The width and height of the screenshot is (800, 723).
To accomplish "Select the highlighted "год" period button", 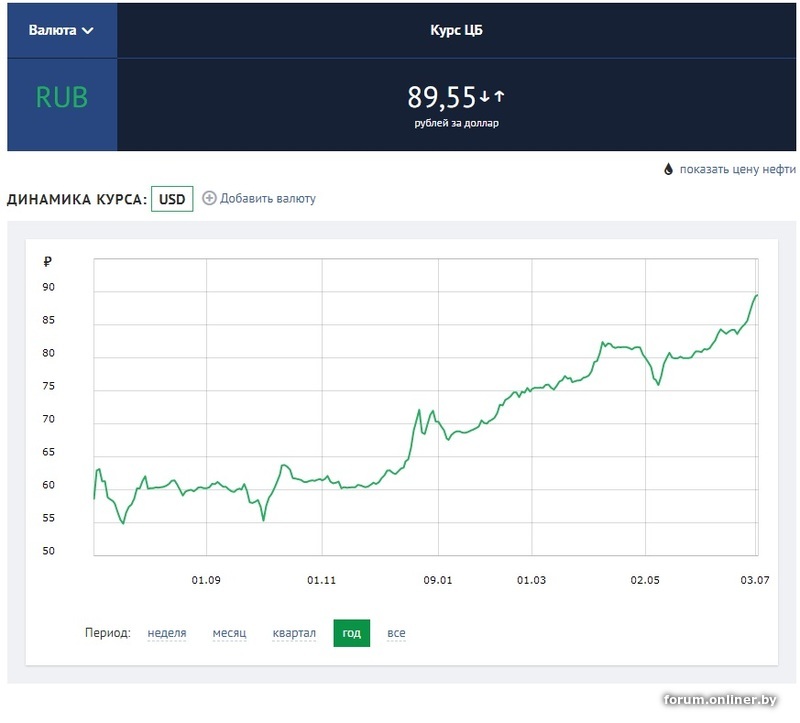I will (x=351, y=633).
